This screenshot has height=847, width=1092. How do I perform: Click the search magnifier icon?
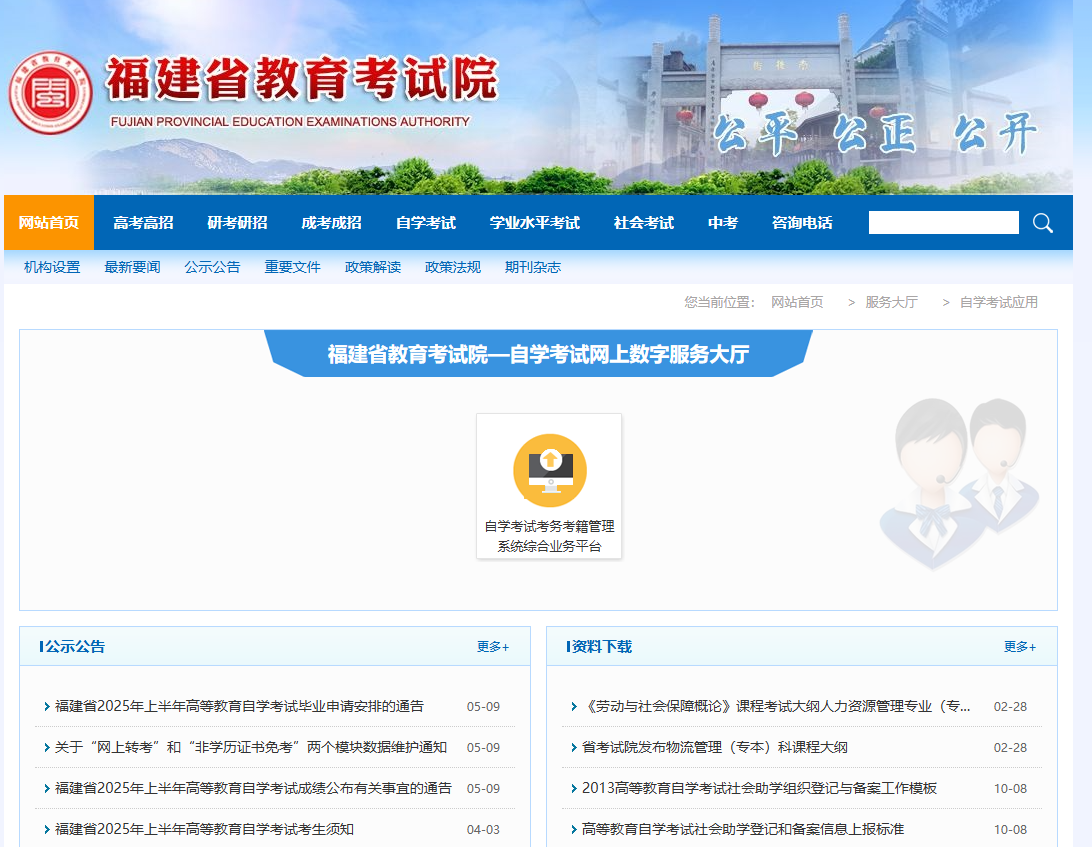coord(1042,223)
